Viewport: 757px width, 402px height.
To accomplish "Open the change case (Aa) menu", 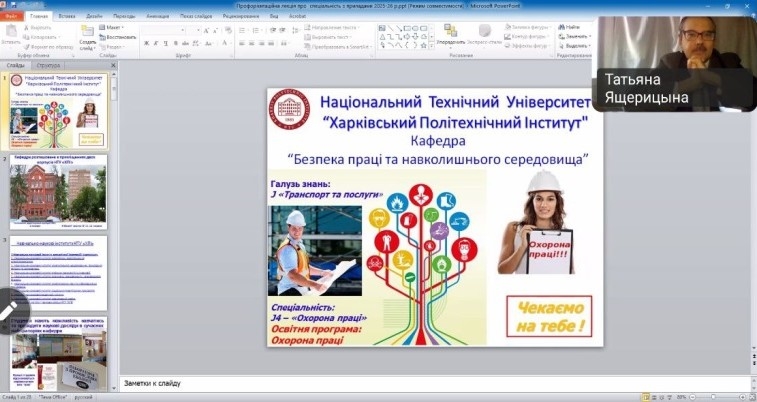I will pyautogui.click(x=209, y=43).
